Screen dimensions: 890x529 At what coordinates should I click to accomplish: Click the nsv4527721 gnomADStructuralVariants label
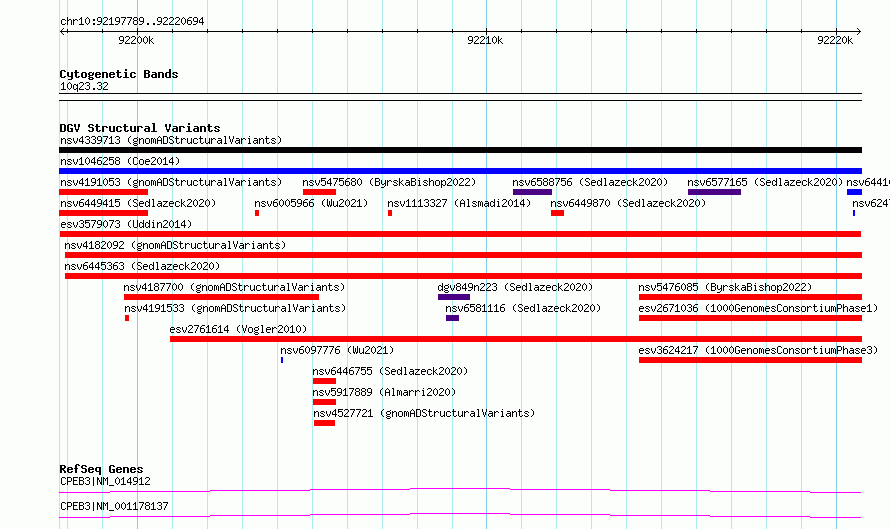pyautogui.click(x=424, y=413)
